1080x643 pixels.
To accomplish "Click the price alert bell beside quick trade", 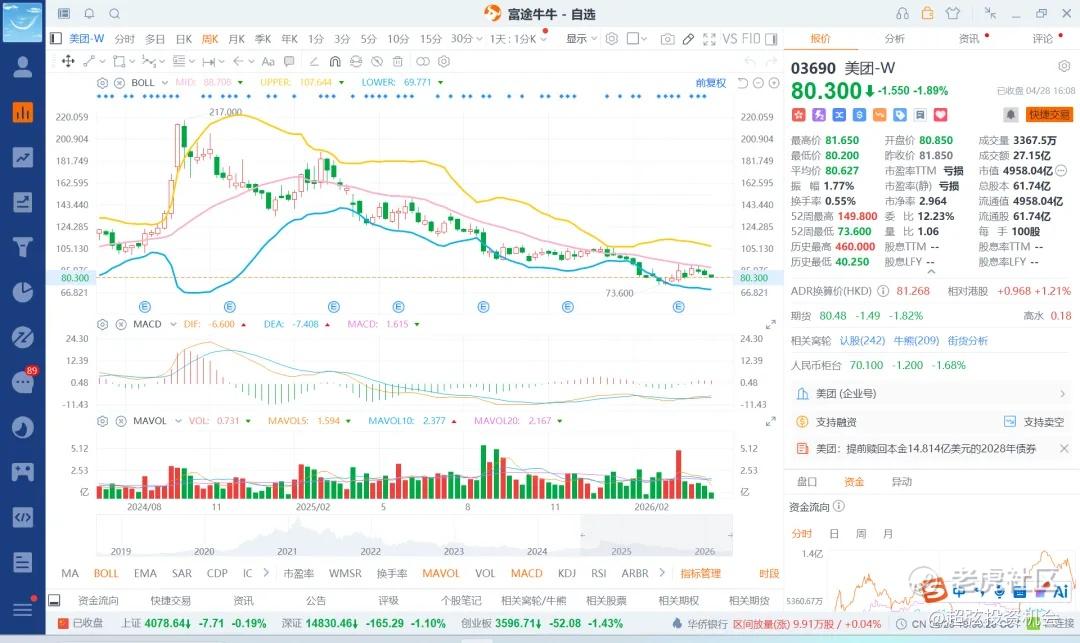I will click(x=1010, y=115).
